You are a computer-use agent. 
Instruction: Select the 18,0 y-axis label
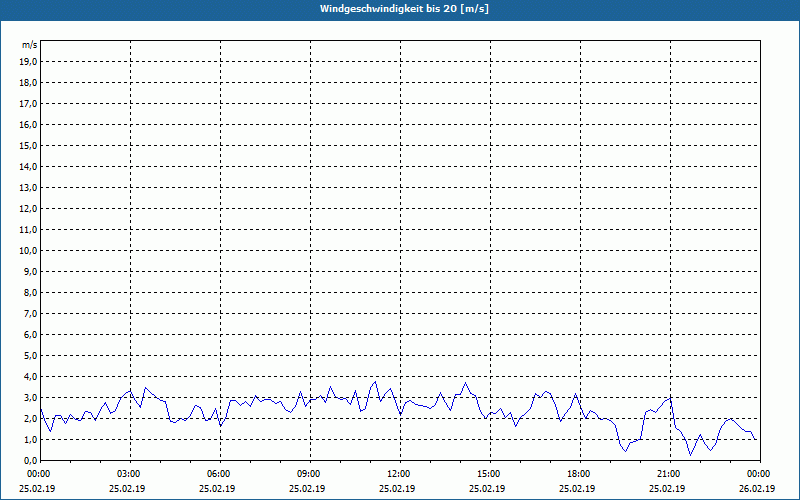[28, 83]
